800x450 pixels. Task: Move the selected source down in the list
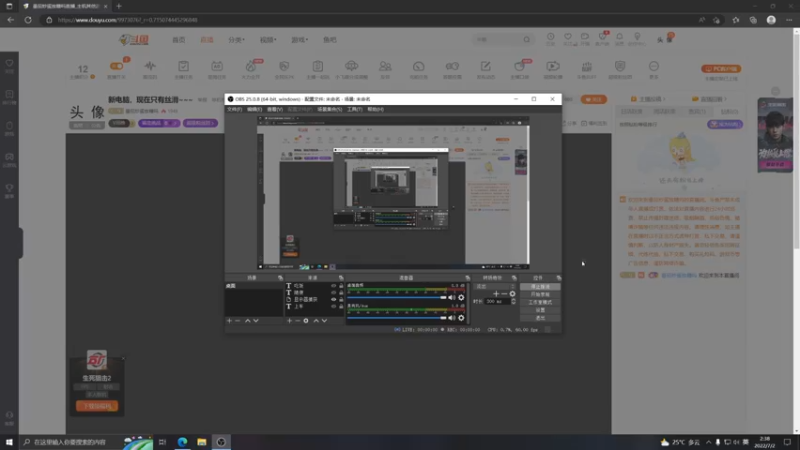click(x=324, y=321)
